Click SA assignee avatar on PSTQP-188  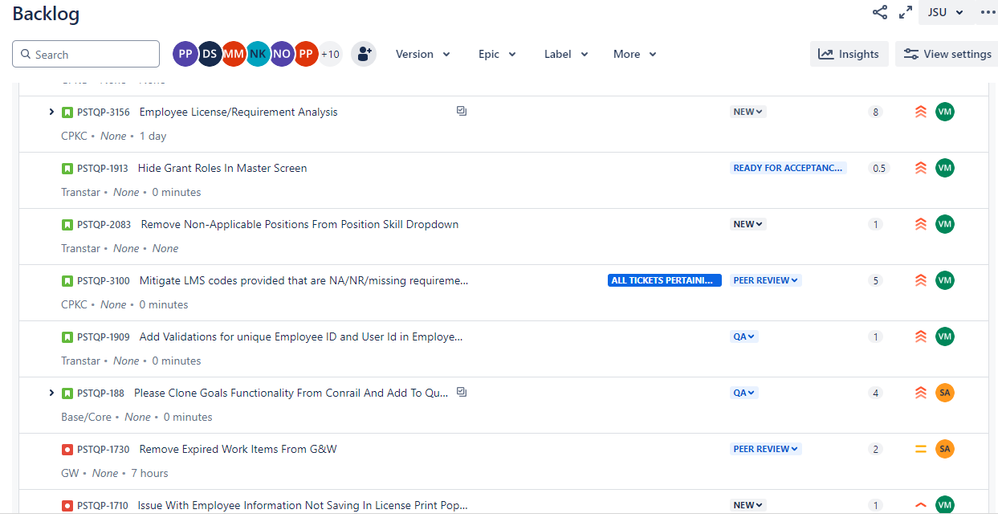point(945,392)
